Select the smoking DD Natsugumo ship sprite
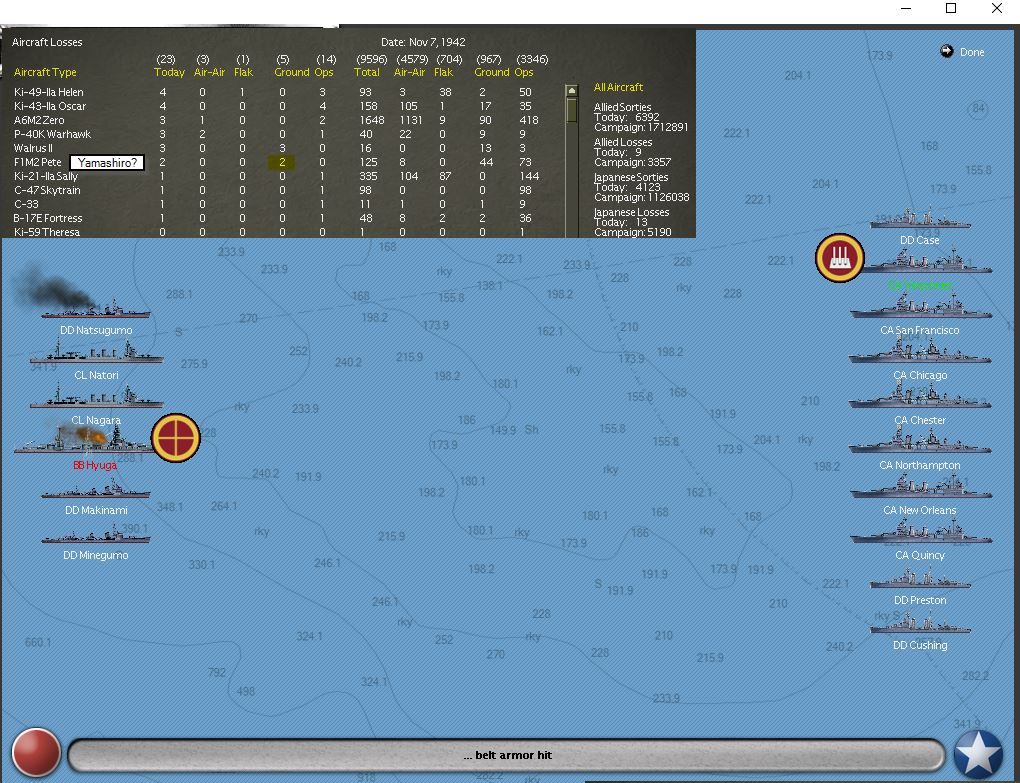 point(96,308)
